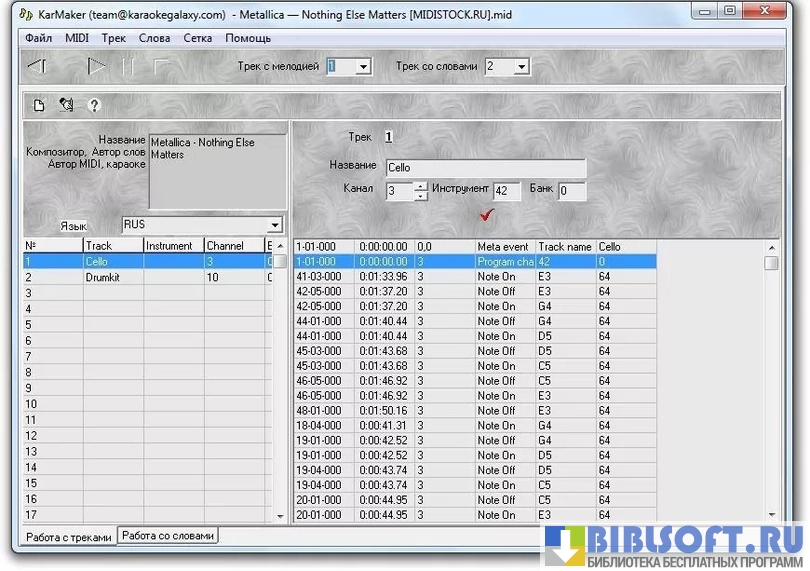This screenshot has height=571, width=810.
Task: Click the event list vertical scrollbar thumb
Action: click(771, 263)
